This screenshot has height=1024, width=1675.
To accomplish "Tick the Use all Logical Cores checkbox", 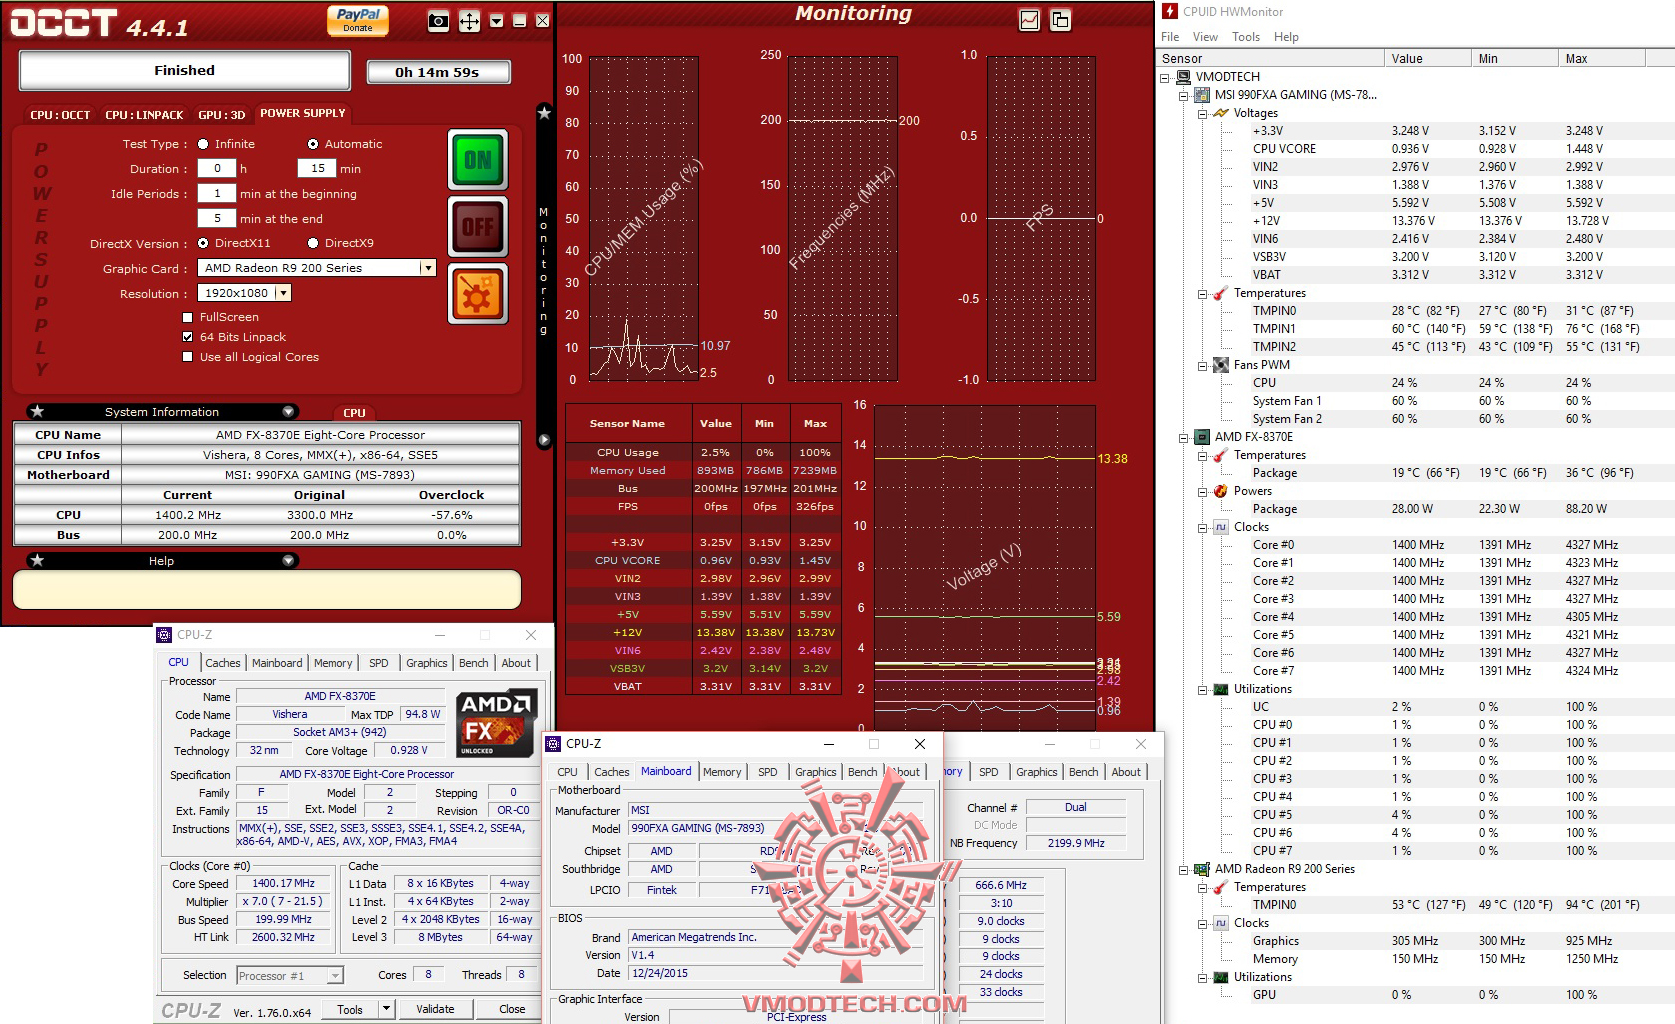I will pos(187,357).
